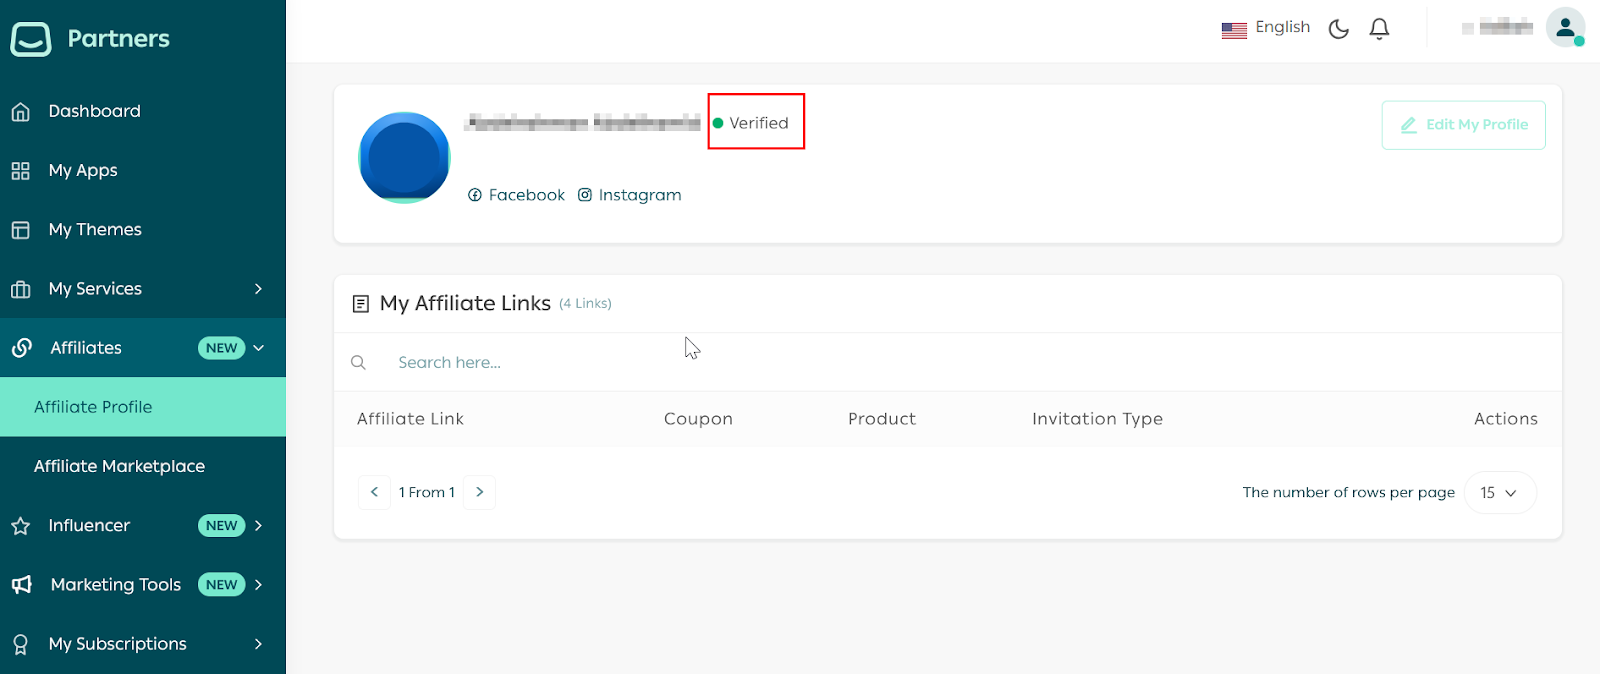Expand the My Services submenu chevron
Screen dimensions: 1600x674
[x=258, y=289]
